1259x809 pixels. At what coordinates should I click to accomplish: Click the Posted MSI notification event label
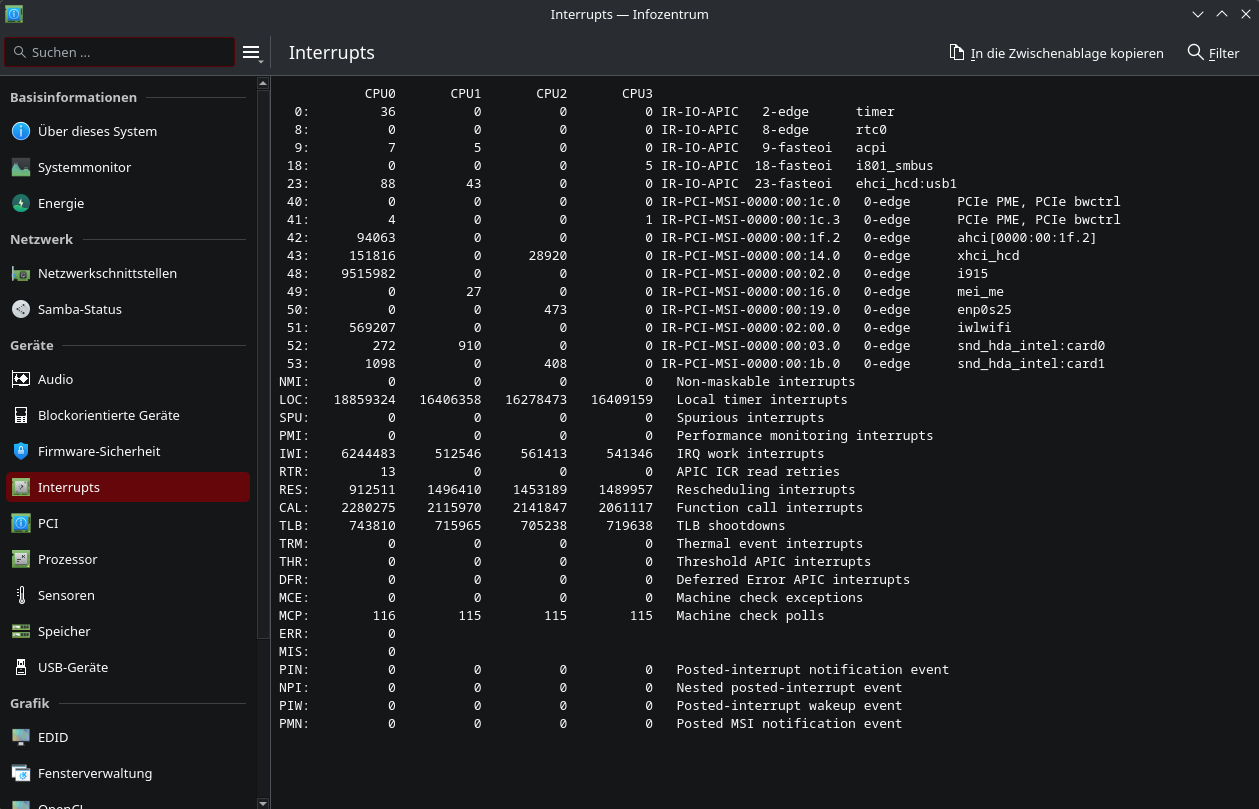(x=789, y=723)
